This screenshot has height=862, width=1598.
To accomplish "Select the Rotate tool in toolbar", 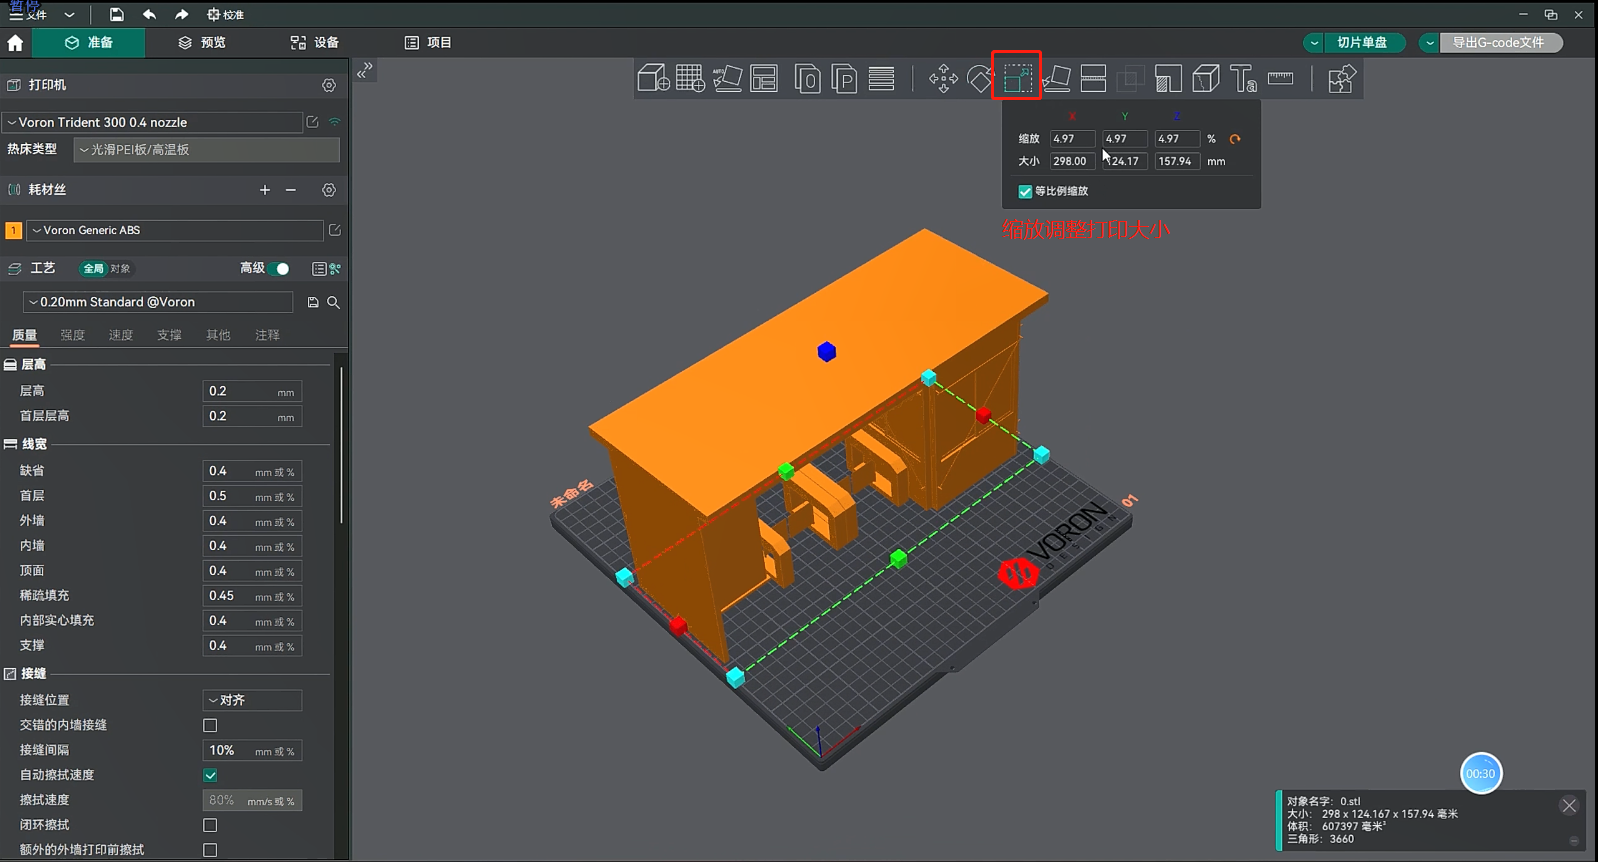I will click(x=980, y=78).
